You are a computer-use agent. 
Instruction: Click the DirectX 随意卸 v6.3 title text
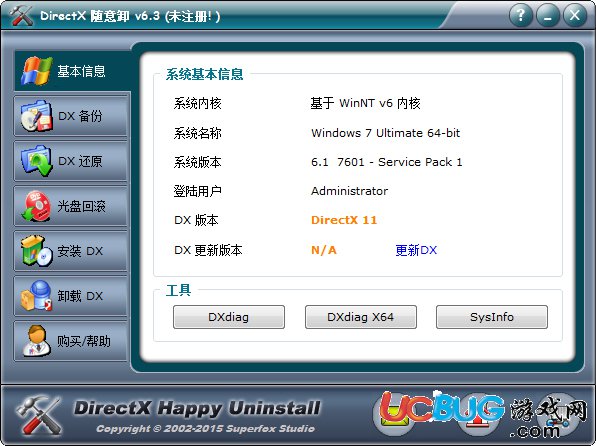[x=130, y=16]
